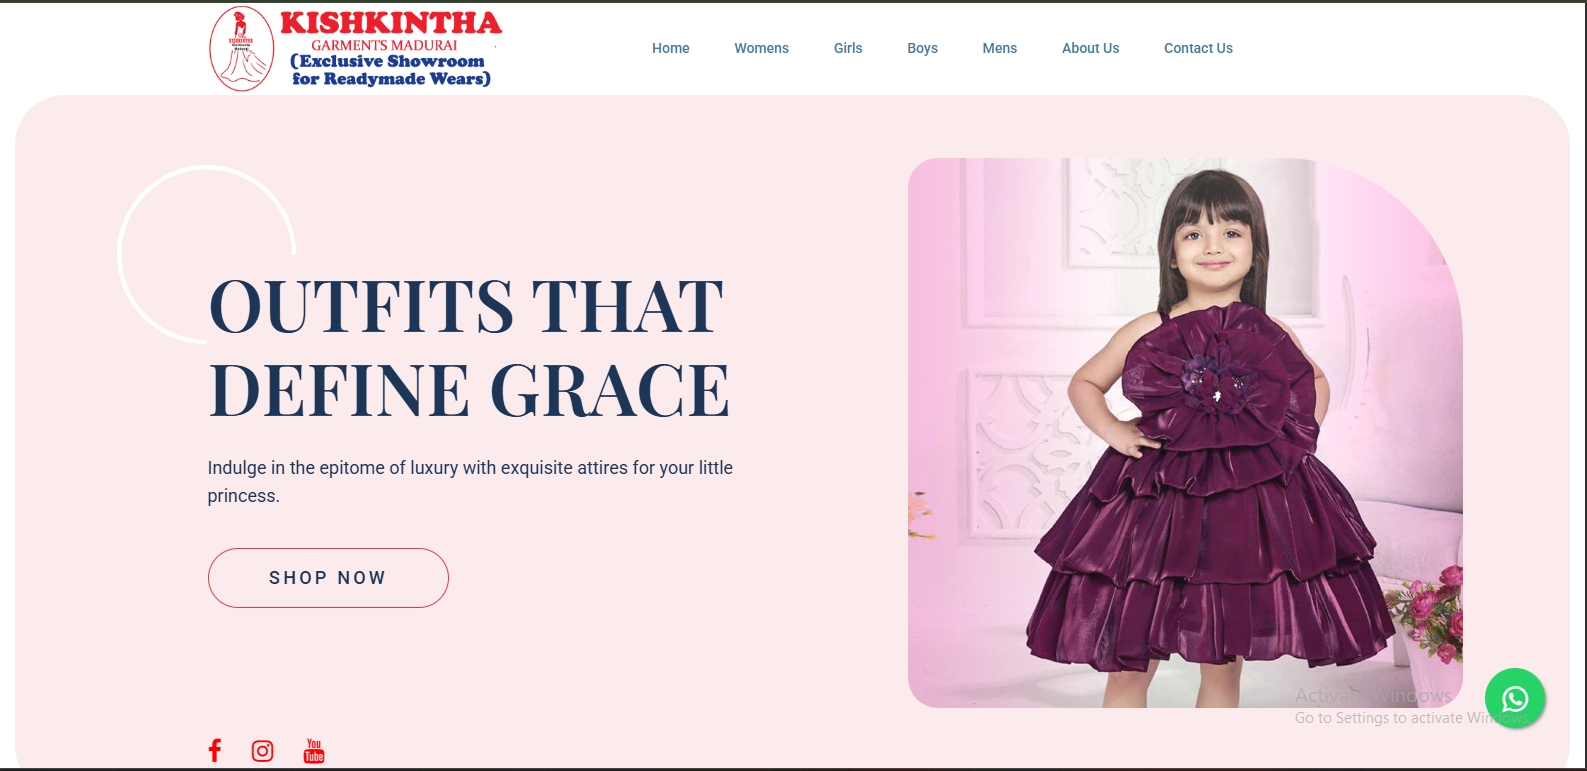Navigate to About Us
Viewport: 1587px width, 771px height.
1090,48
